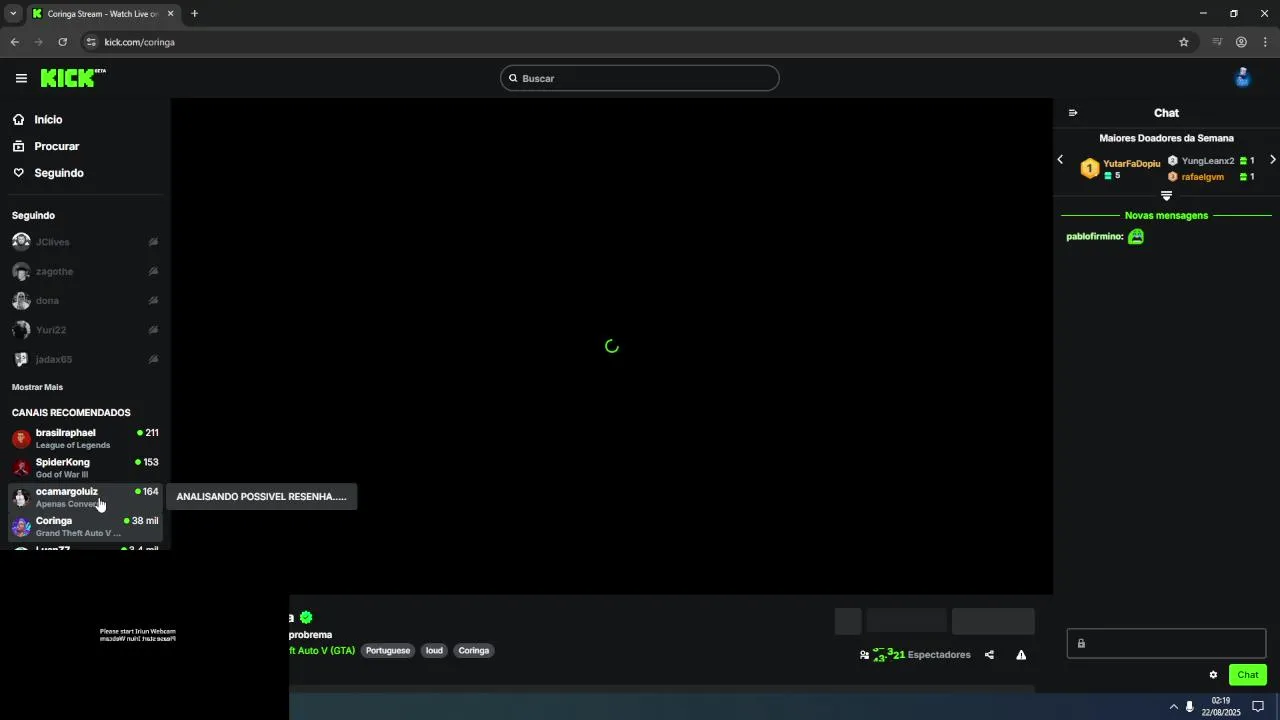
Task: Close the Coringa Stream tab
Action: click(170, 14)
